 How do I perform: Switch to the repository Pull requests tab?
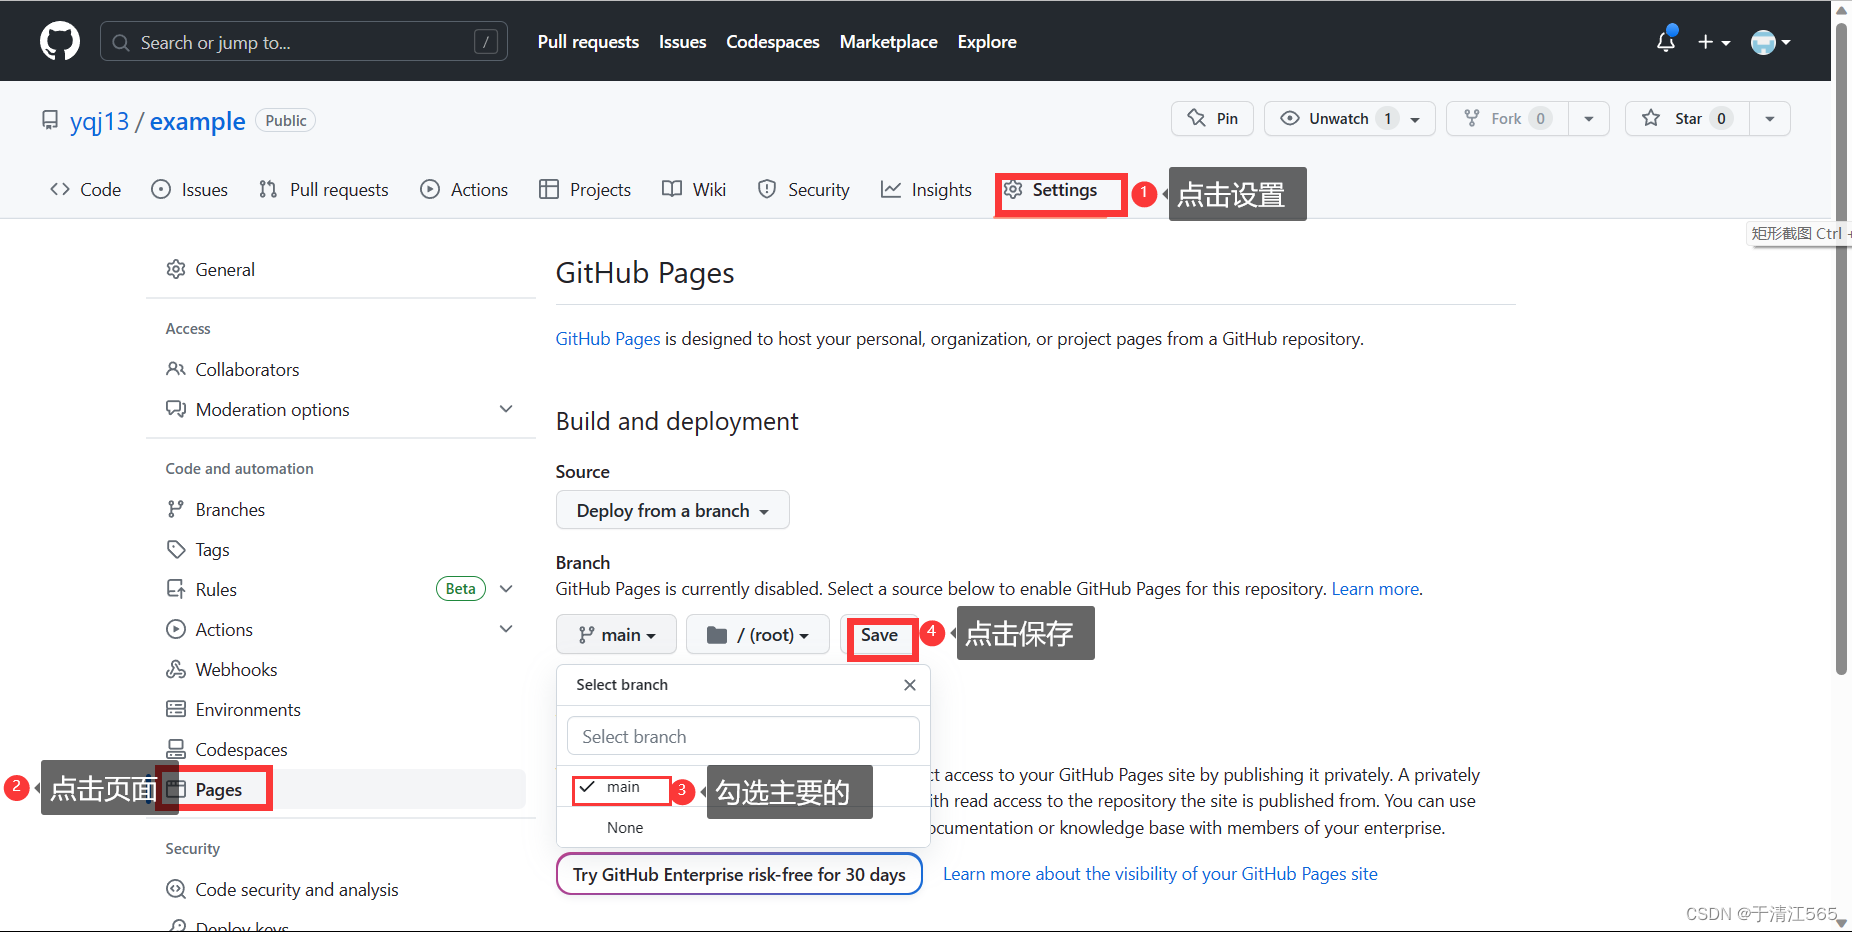(323, 190)
